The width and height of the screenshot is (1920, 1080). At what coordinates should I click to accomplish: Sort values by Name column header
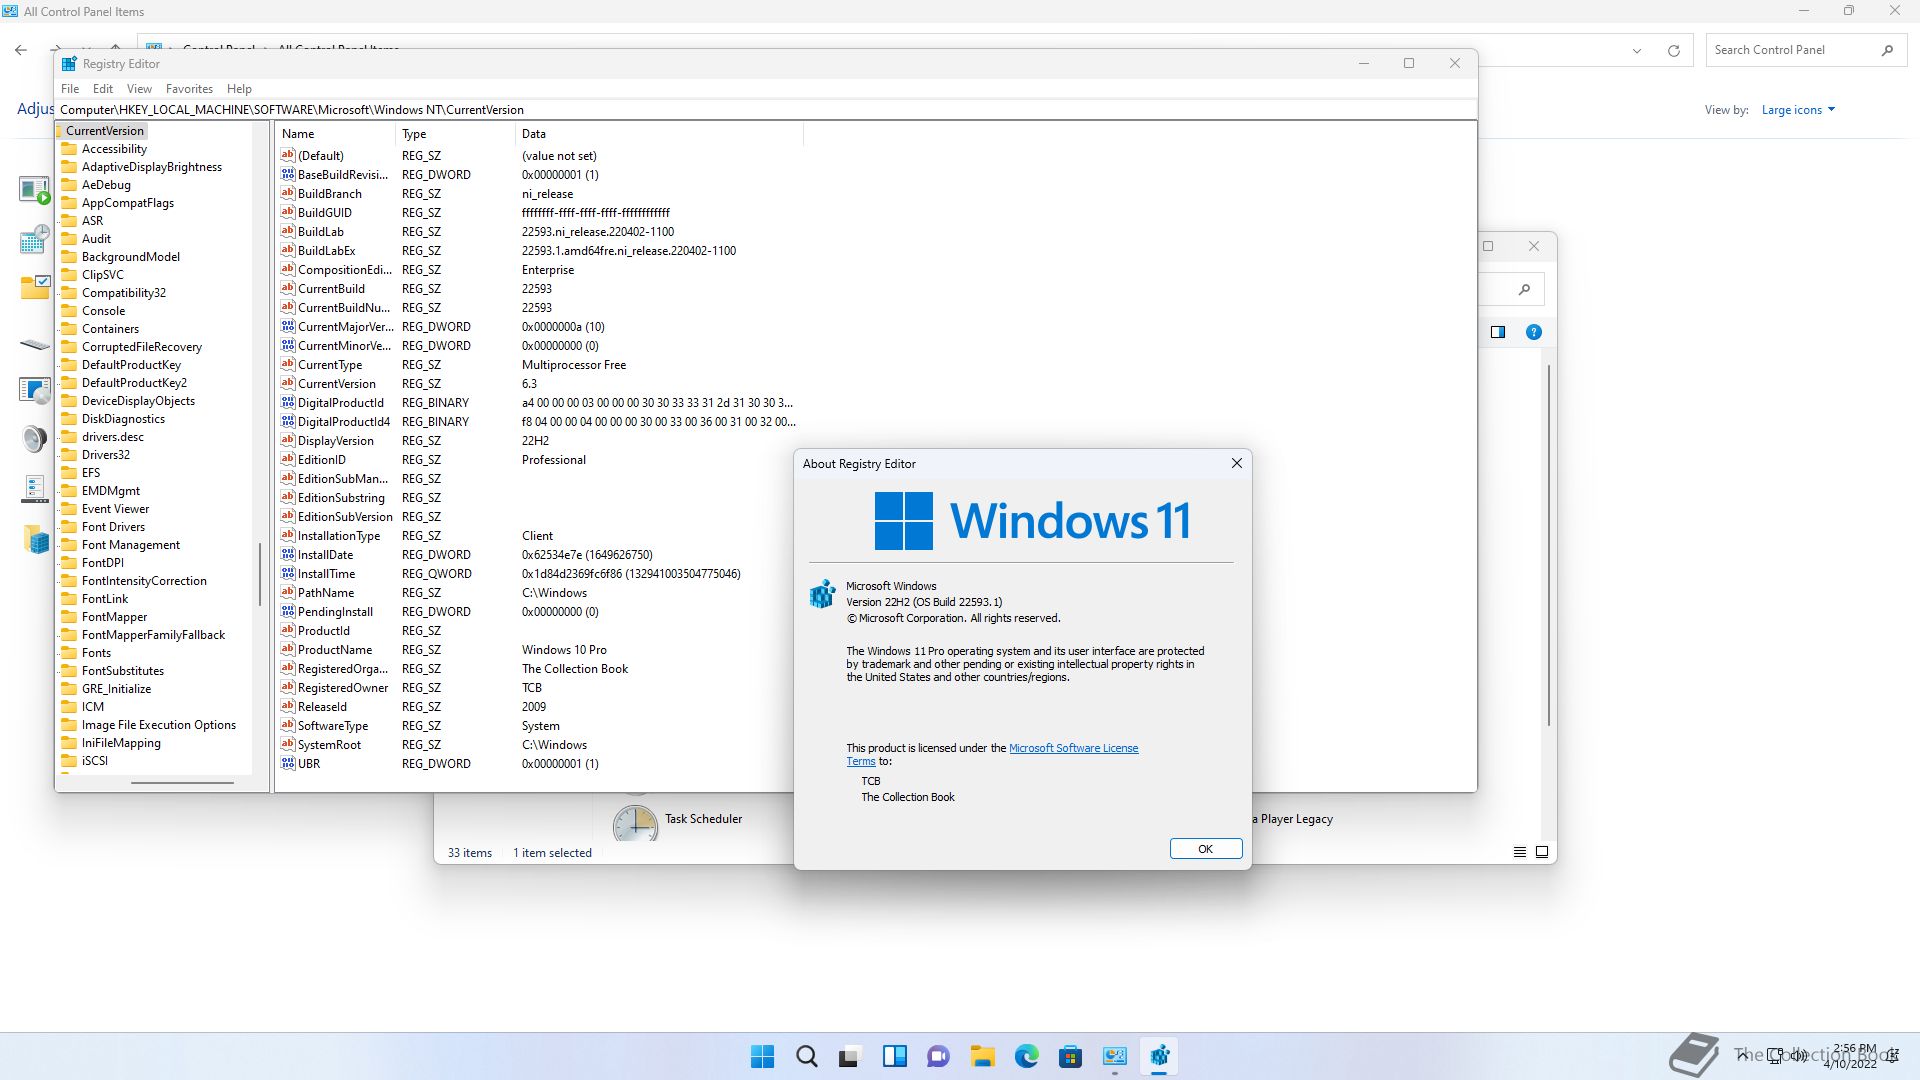tap(336, 134)
